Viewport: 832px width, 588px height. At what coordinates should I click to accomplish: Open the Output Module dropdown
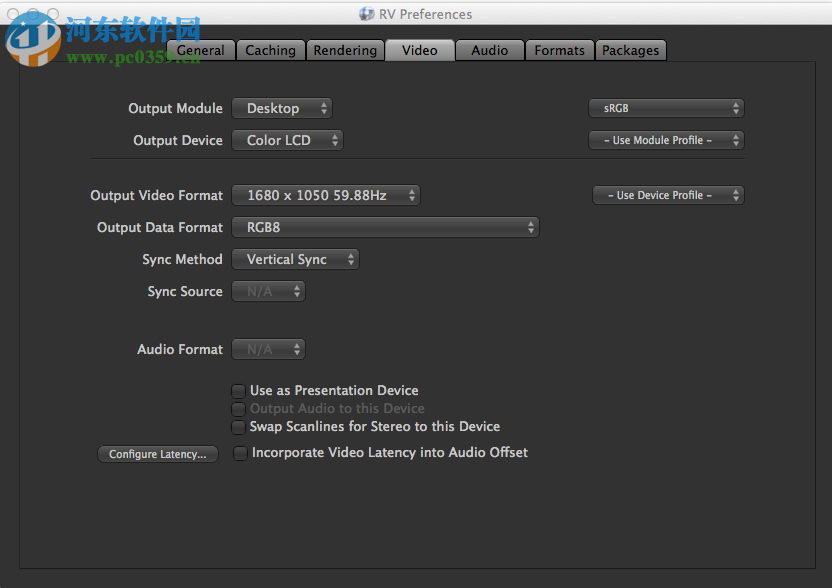coord(282,108)
